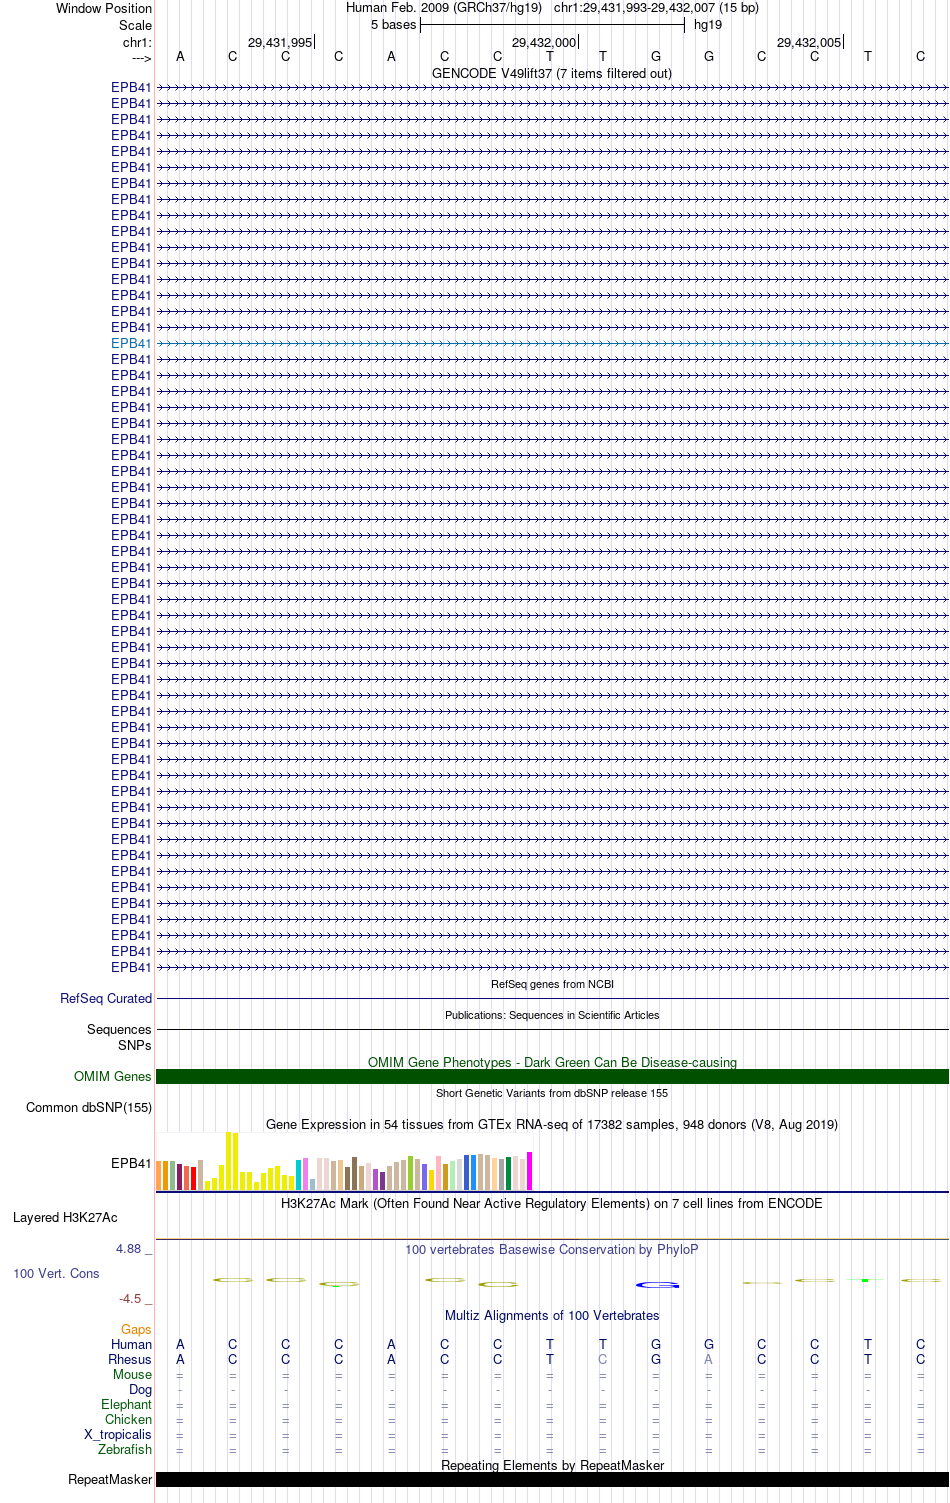The width and height of the screenshot is (950, 1503).
Task: Click the black RepeatMasker bar
Action: tap(552, 1479)
